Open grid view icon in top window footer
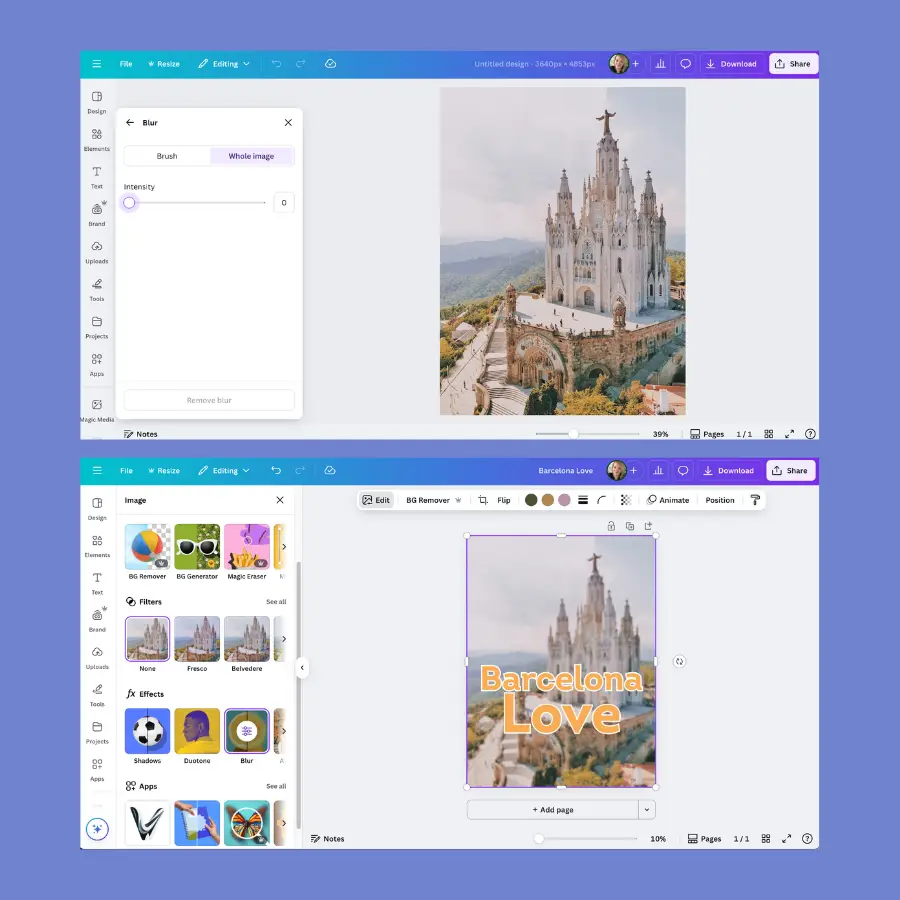This screenshot has height=900, width=900. pos(769,434)
